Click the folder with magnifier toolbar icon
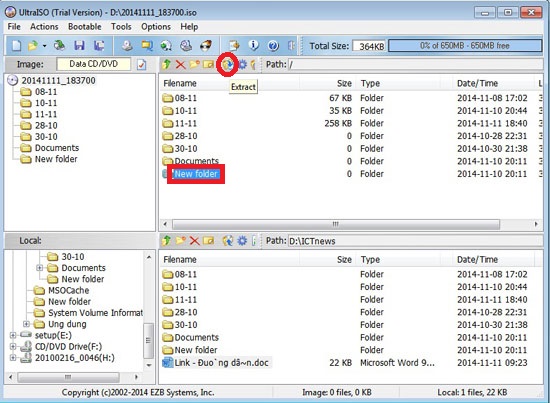550x403 pixels. 147,46
